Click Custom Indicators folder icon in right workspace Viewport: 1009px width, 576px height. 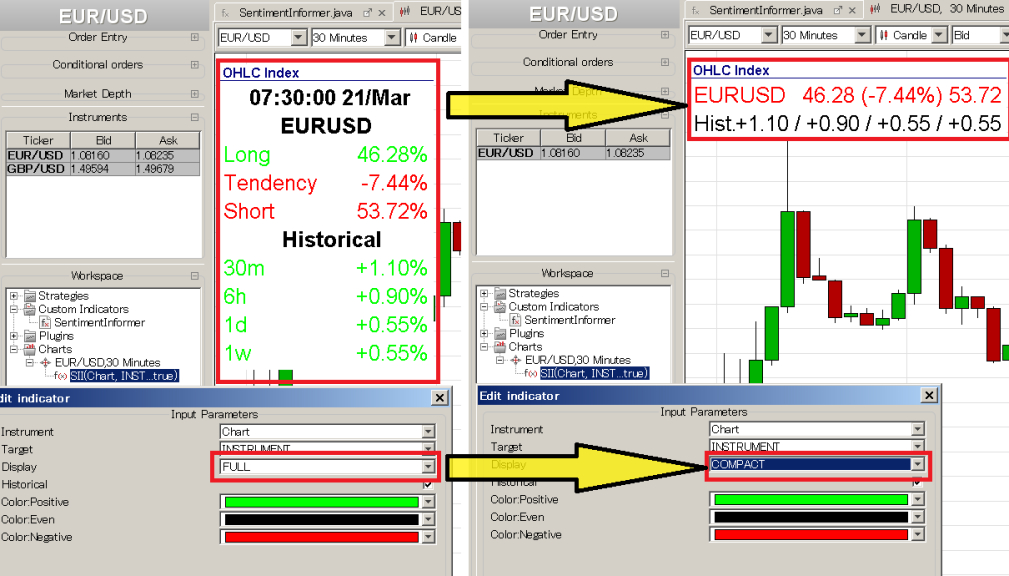[x=501, y=307]
